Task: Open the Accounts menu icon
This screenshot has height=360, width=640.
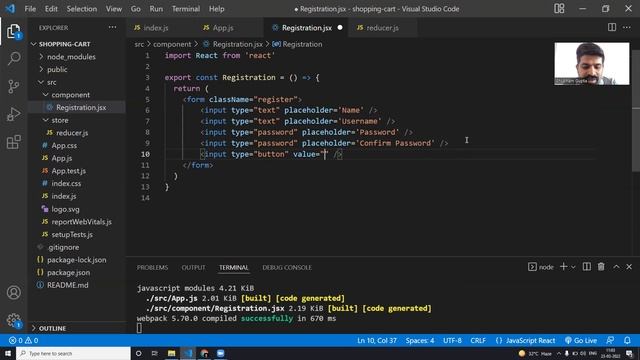Action: 13,293
